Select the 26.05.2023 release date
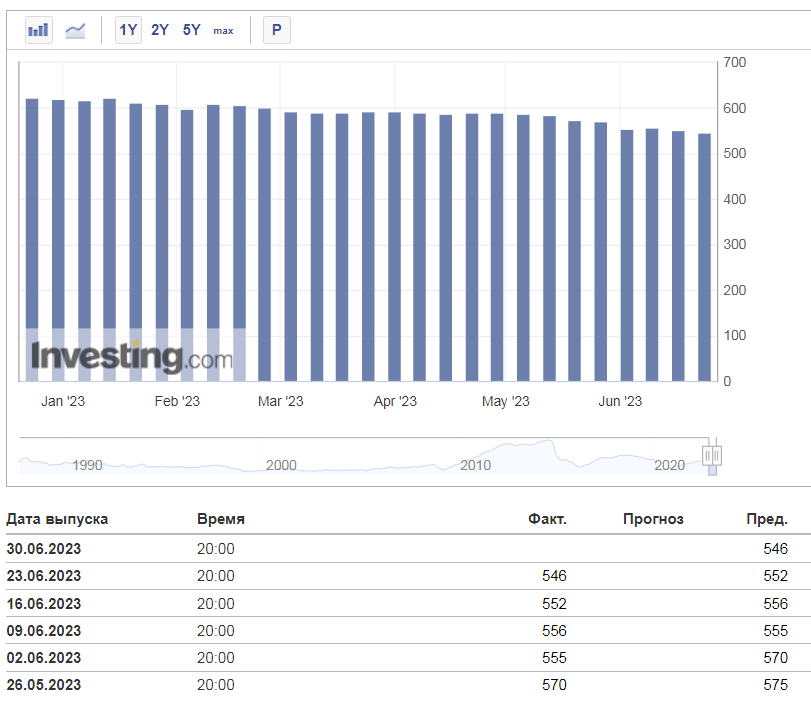Viewport: 811px width, 702px height. [x=44, y=684]
